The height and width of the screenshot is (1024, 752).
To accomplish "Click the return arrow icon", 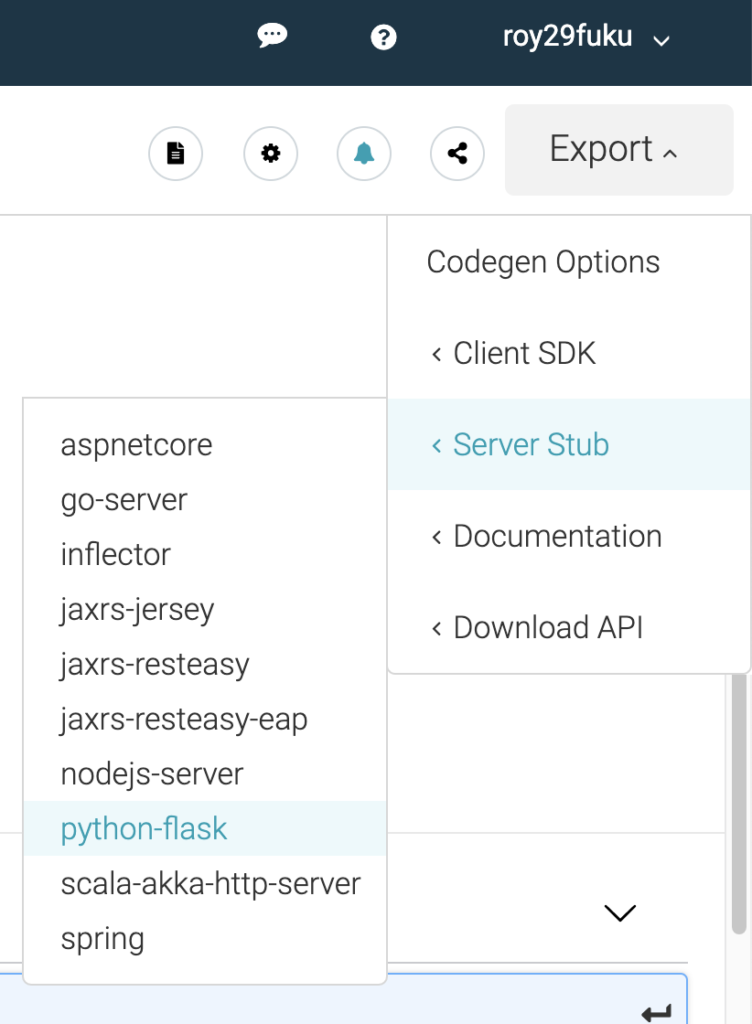I will (656, 1012).
